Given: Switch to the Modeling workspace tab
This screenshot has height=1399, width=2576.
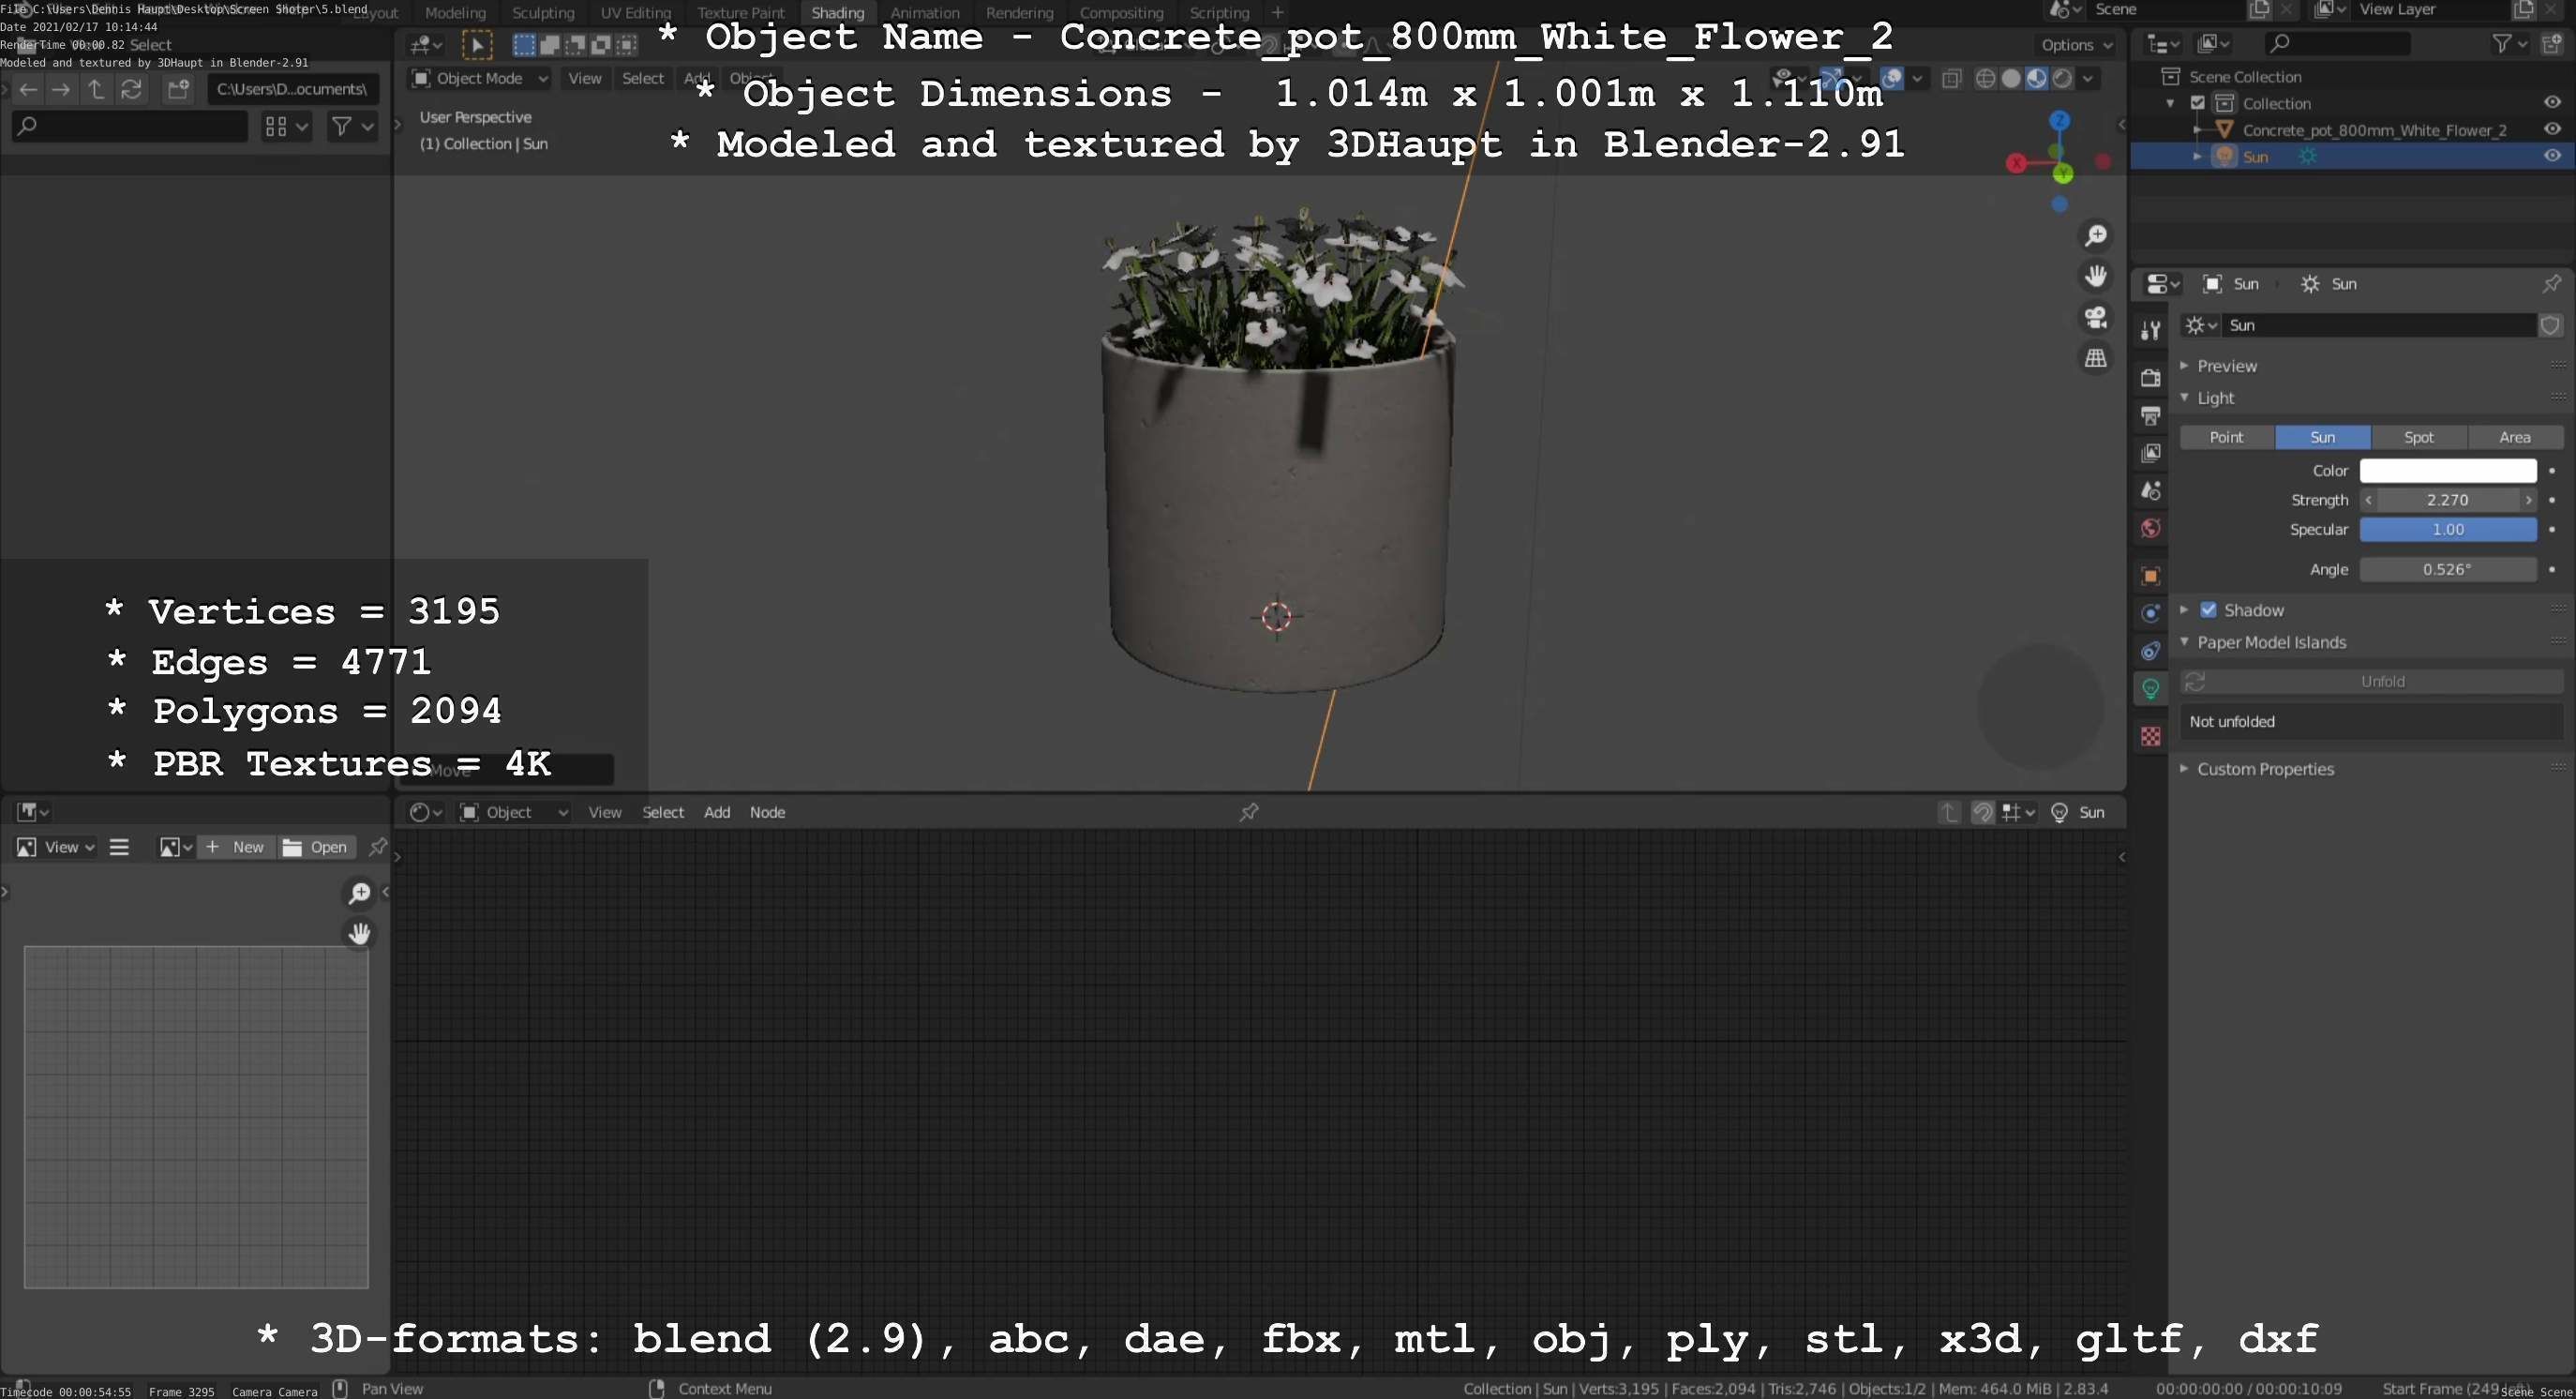Looking at the screenshot, I should pos(455,13).
